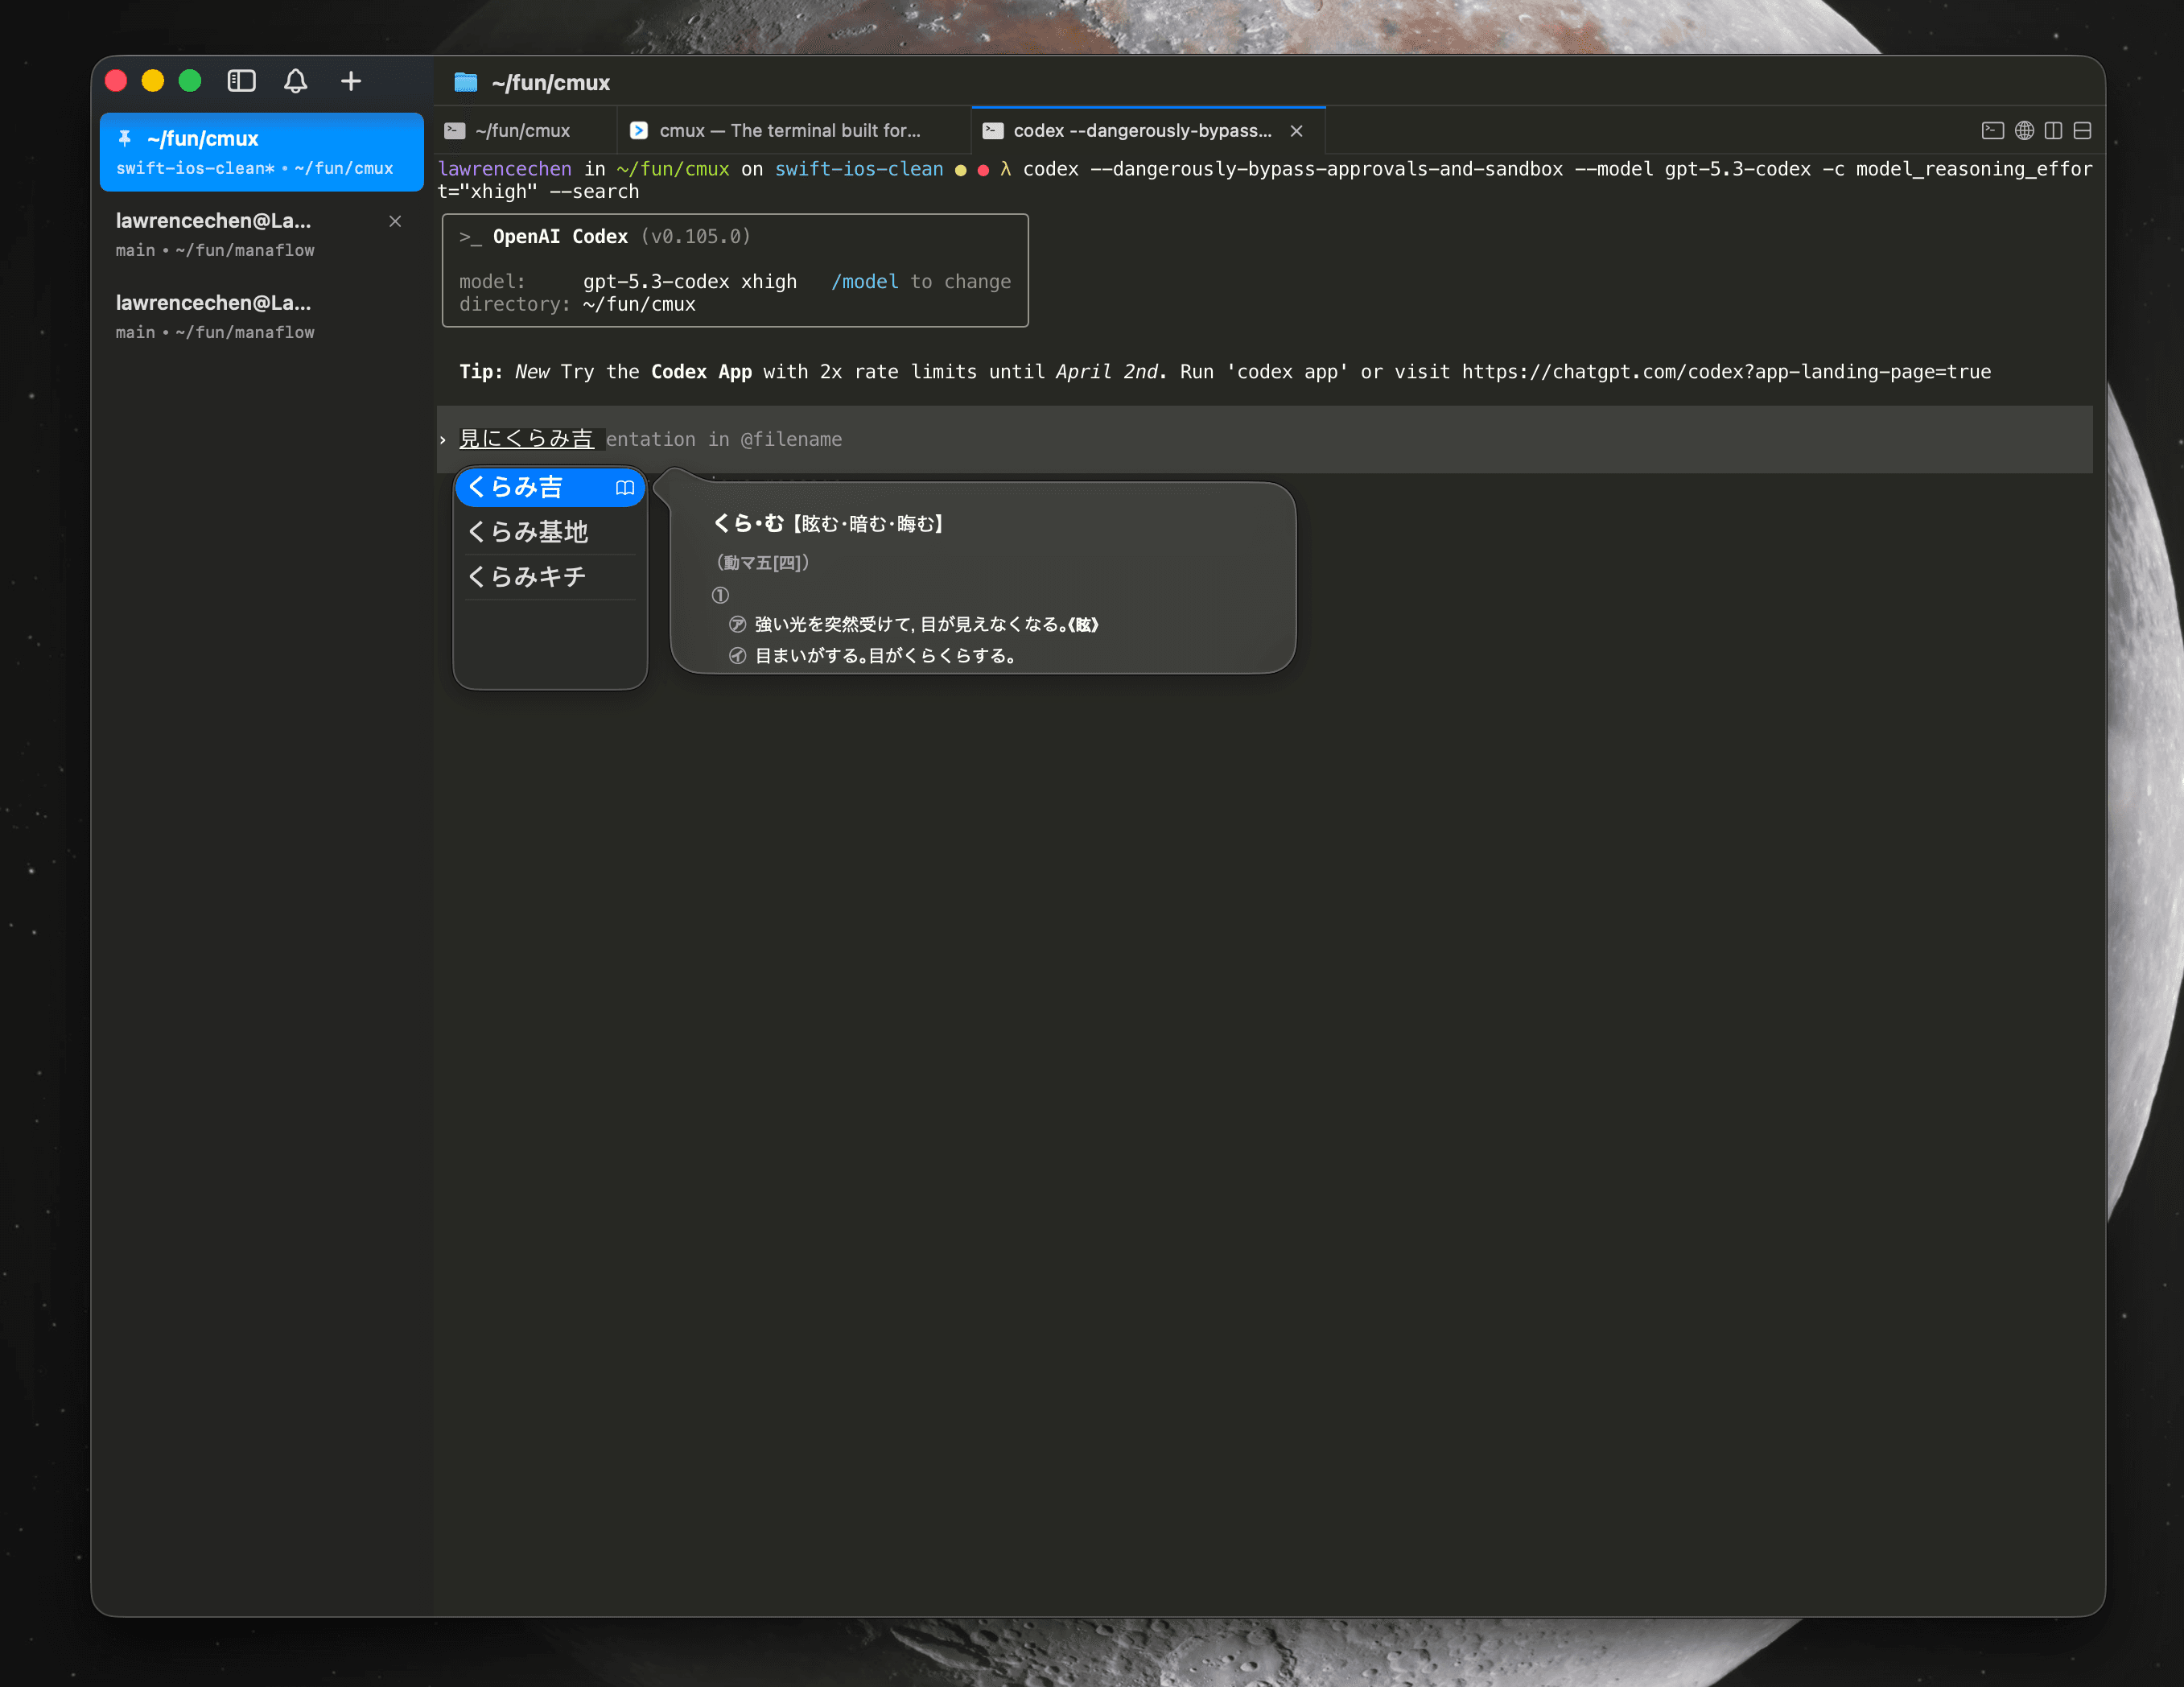Switch to the ~/fun/cmux terminal tab
Image resolution: width=2184 pixels, height=1687 pixels.
click(x=522, y=131)
